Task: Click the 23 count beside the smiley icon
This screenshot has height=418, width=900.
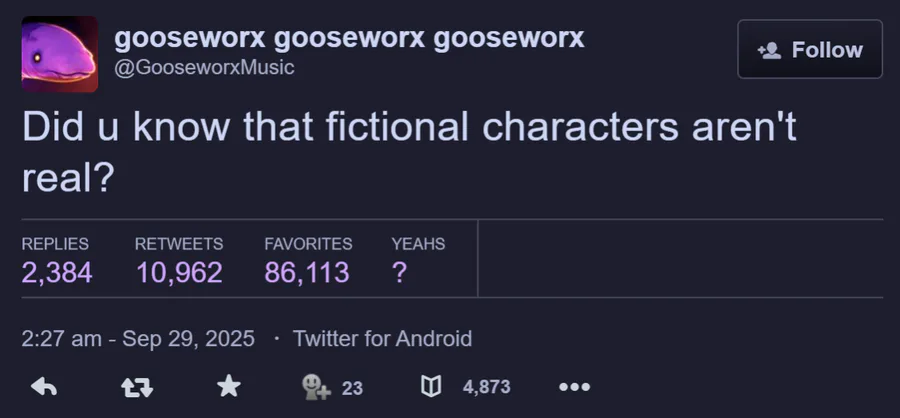Action: [x=352, y=388]
